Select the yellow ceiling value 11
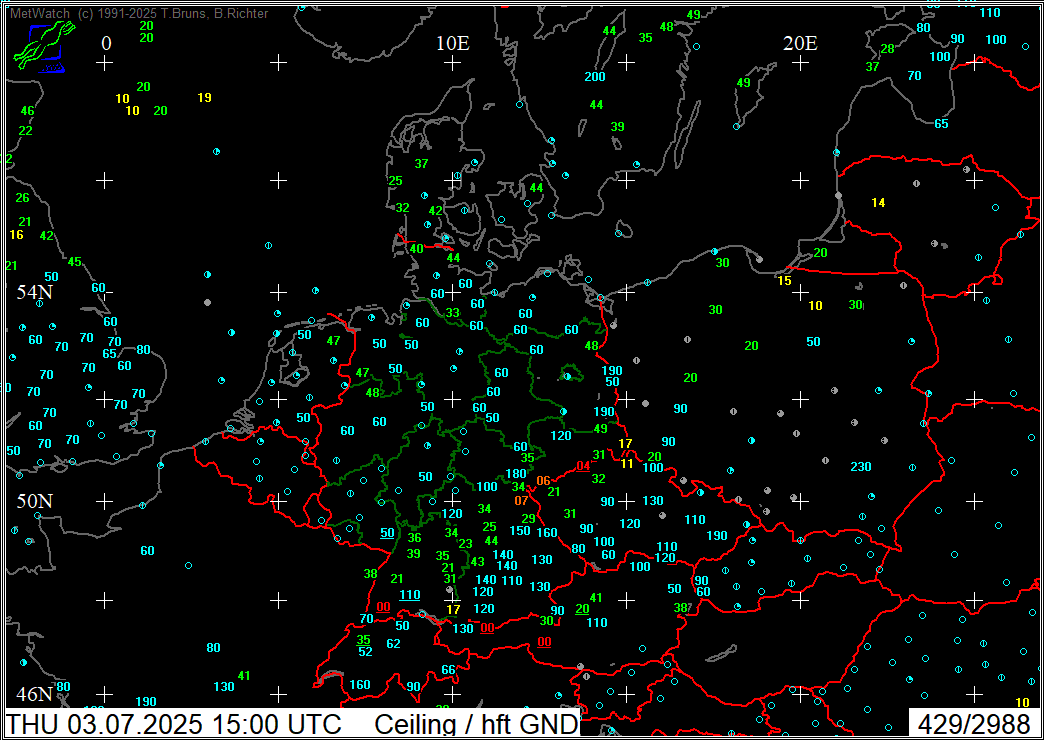Screen dimensions: 1044x740 (x=627, y=464)
